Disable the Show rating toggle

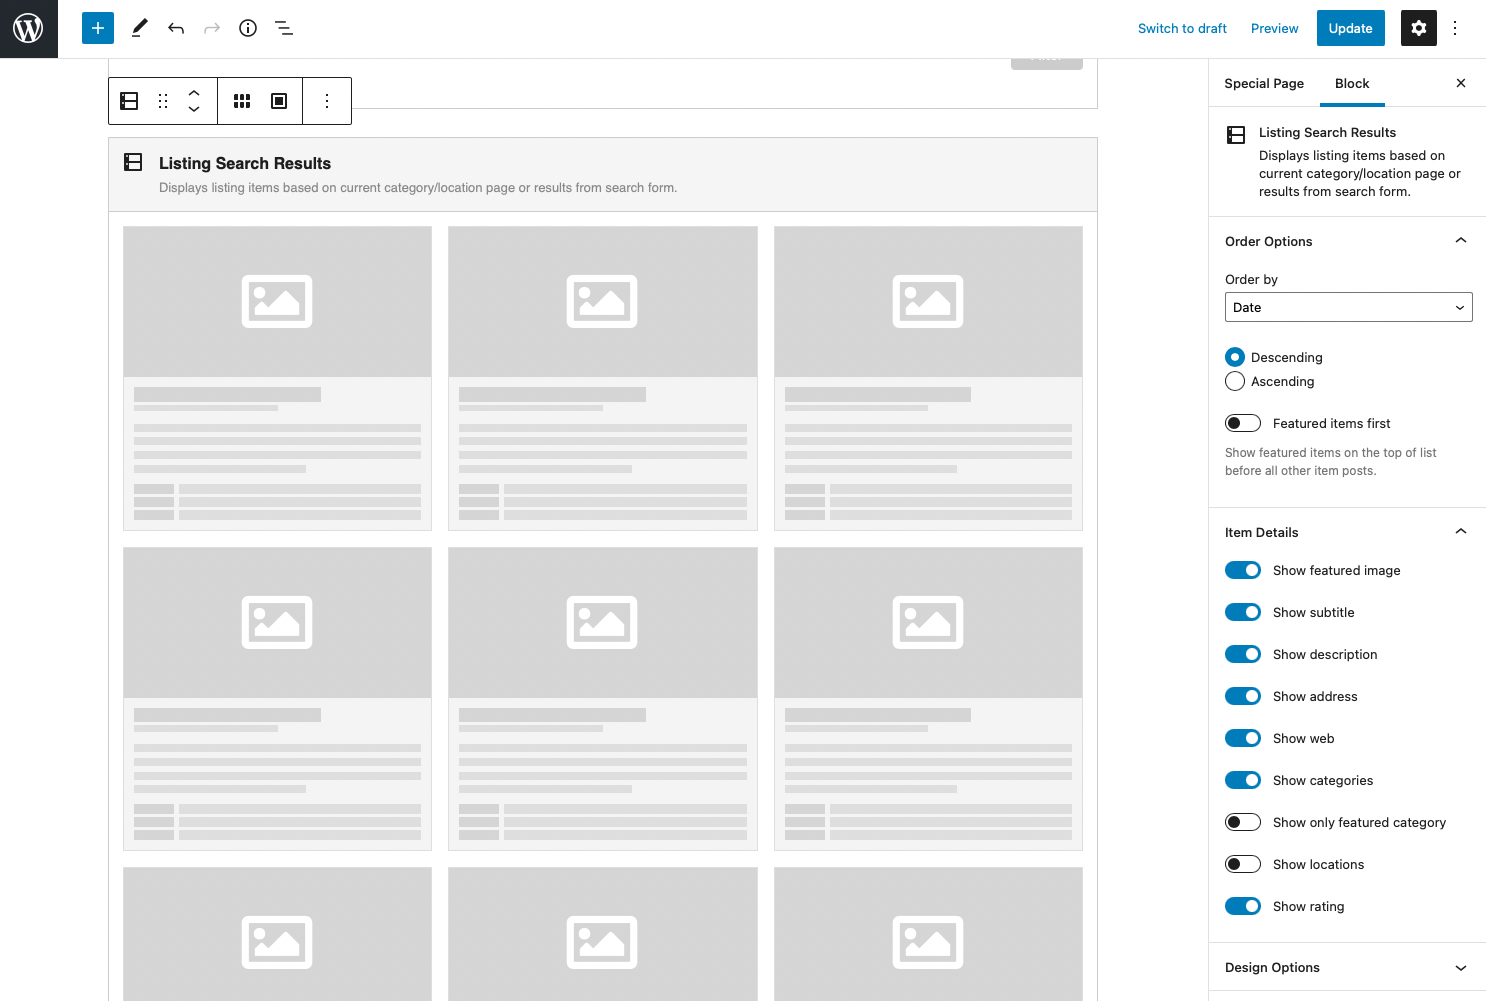1243,906
